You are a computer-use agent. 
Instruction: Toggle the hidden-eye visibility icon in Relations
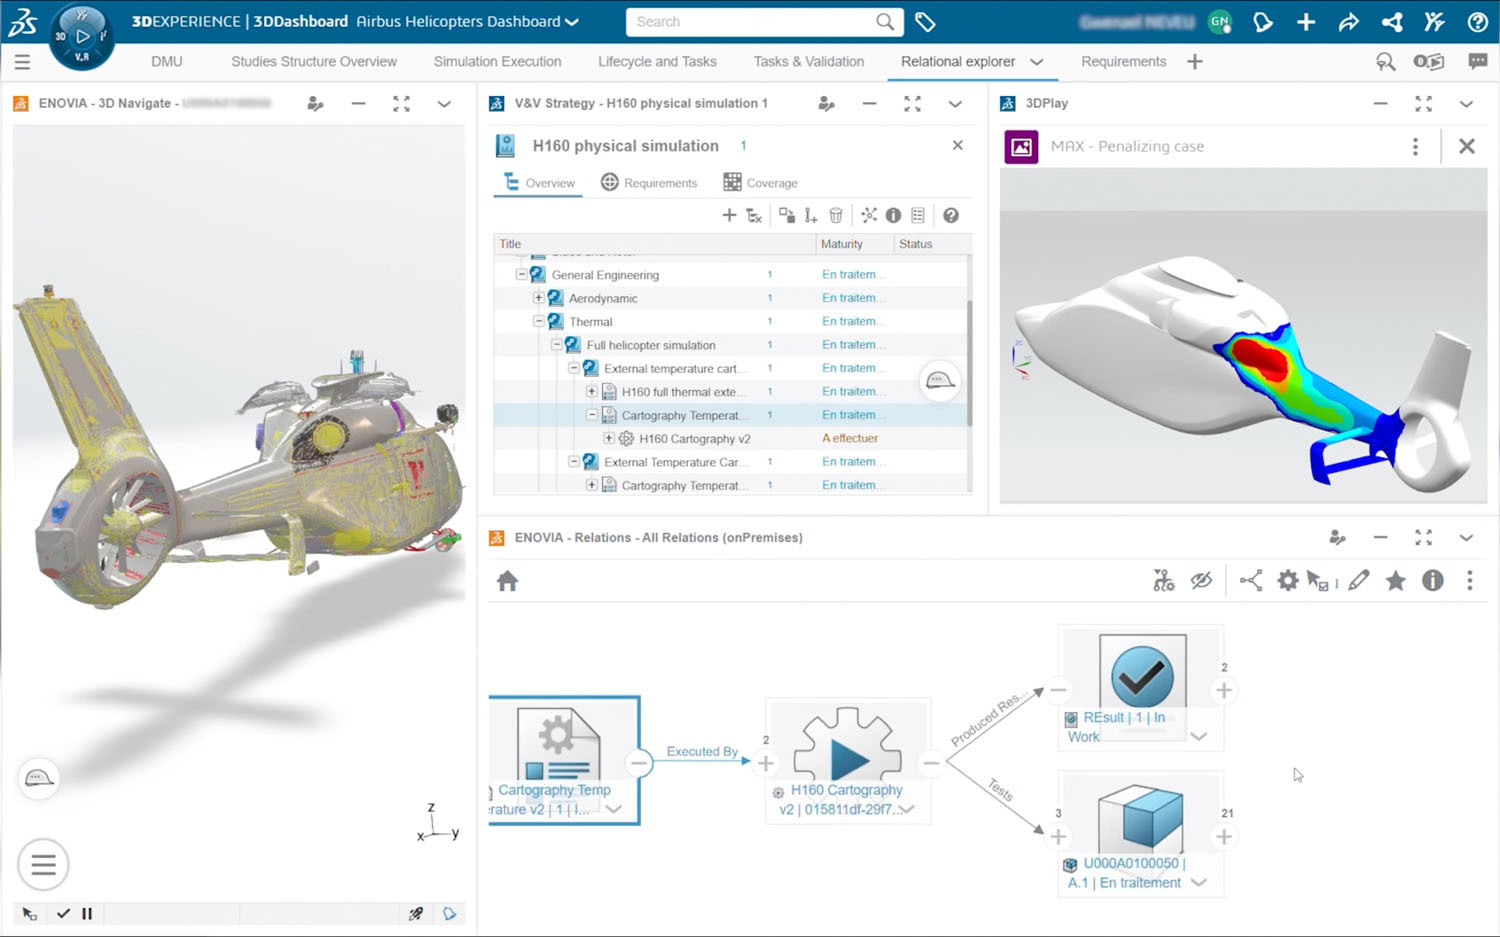tap(1201, 580)
